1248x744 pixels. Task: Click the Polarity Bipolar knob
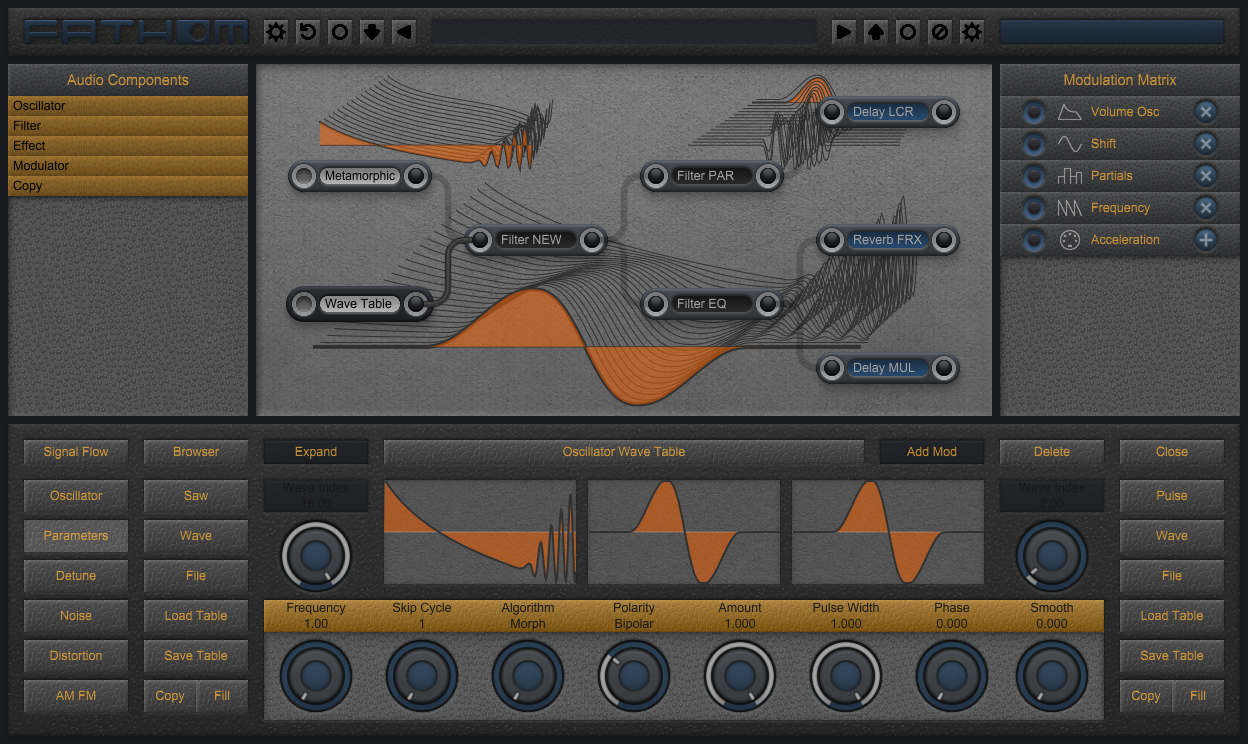634,676
